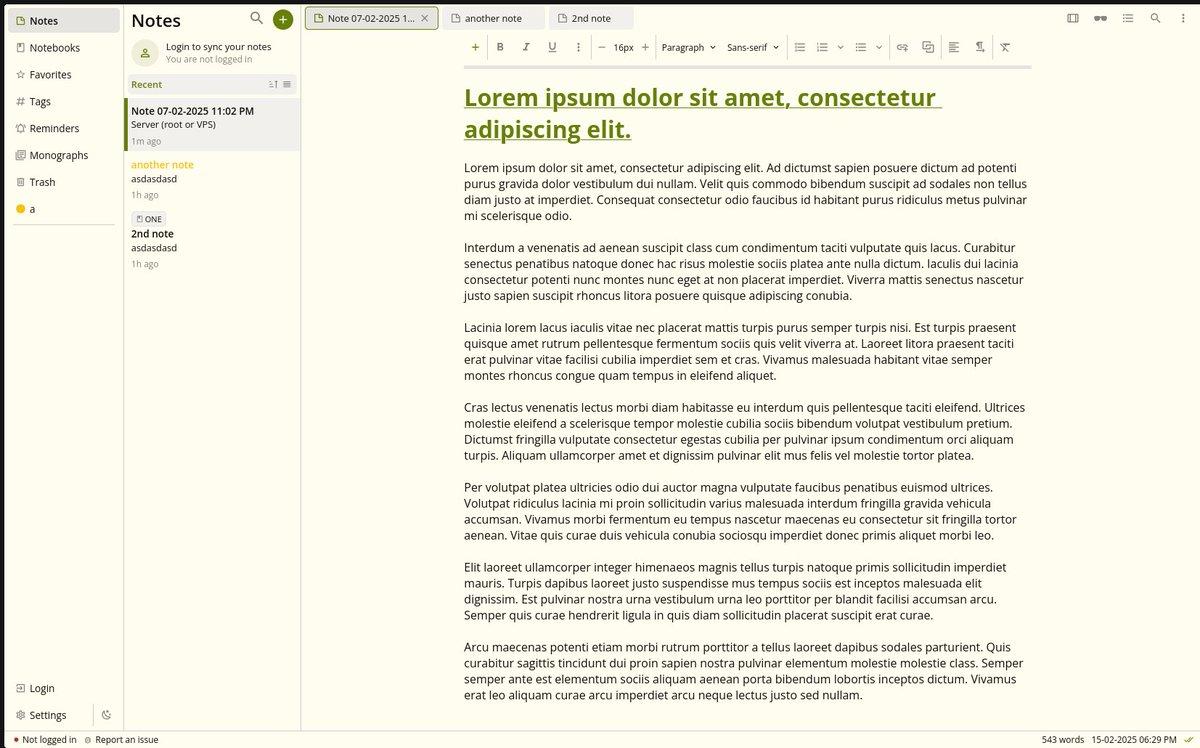Decrease the font size with minus button

[602, 47]
